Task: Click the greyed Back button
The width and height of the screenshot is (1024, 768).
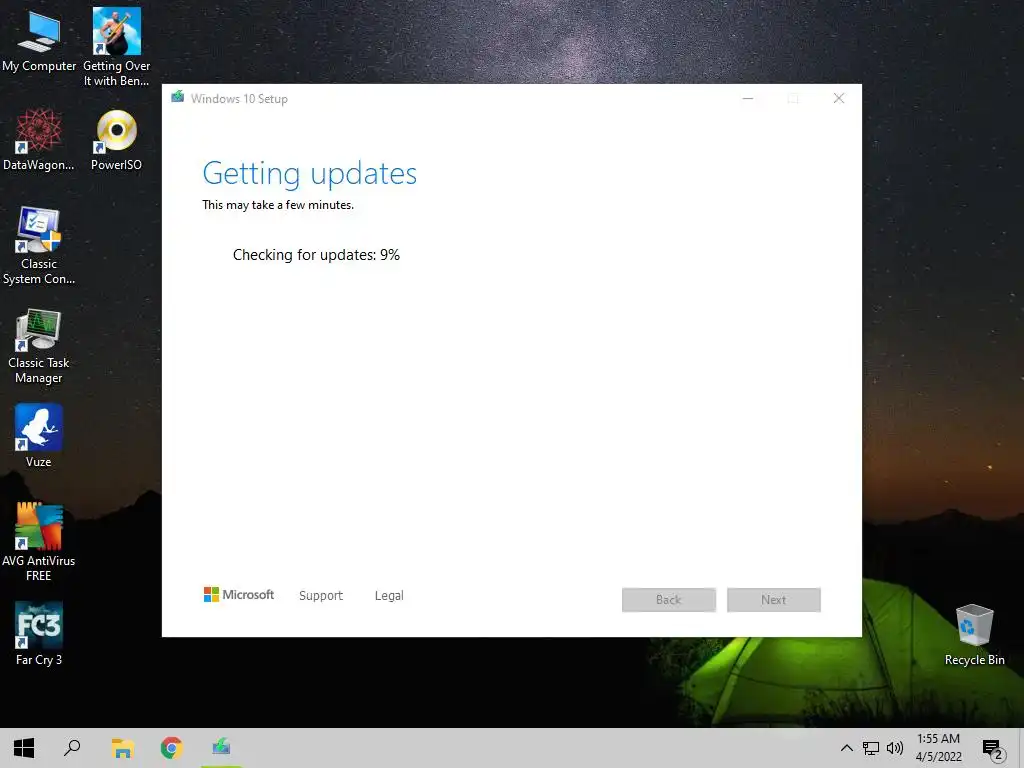Action: pos(669,600)
